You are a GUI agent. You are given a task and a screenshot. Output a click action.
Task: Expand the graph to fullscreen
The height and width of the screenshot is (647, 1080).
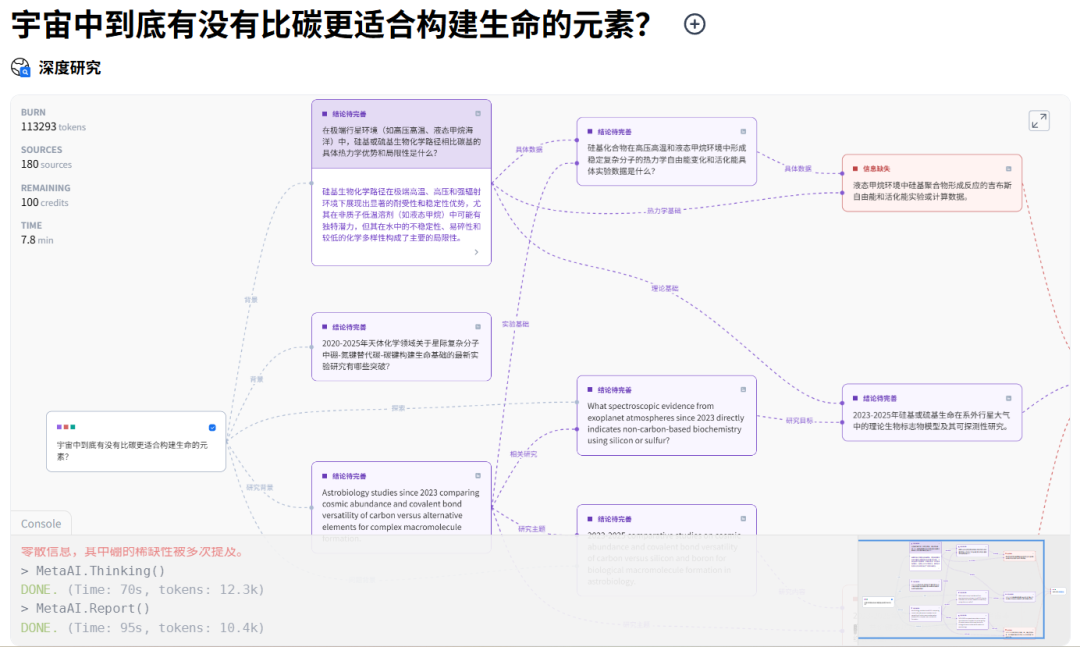[x=1039, y=121]
